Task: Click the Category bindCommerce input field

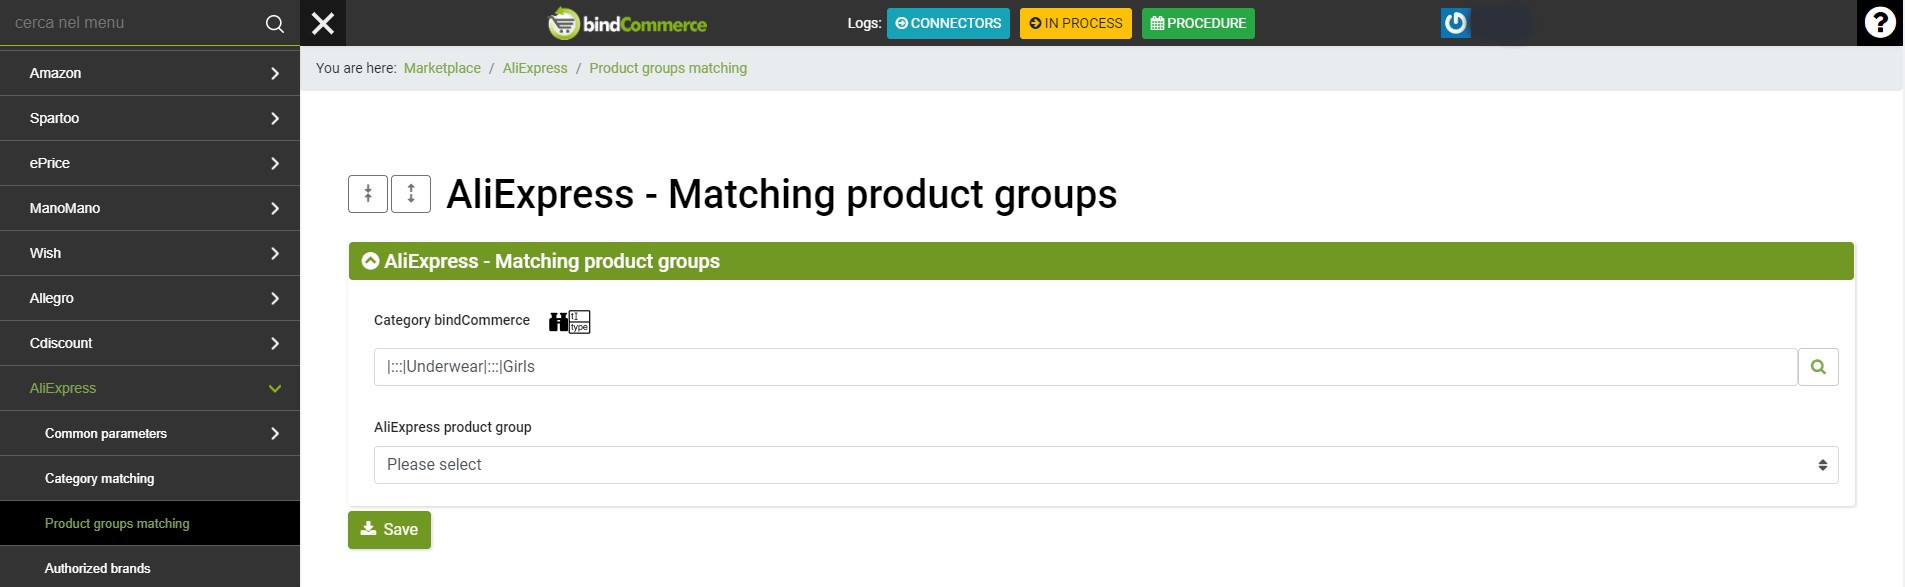Action: tap(1085, 367)
